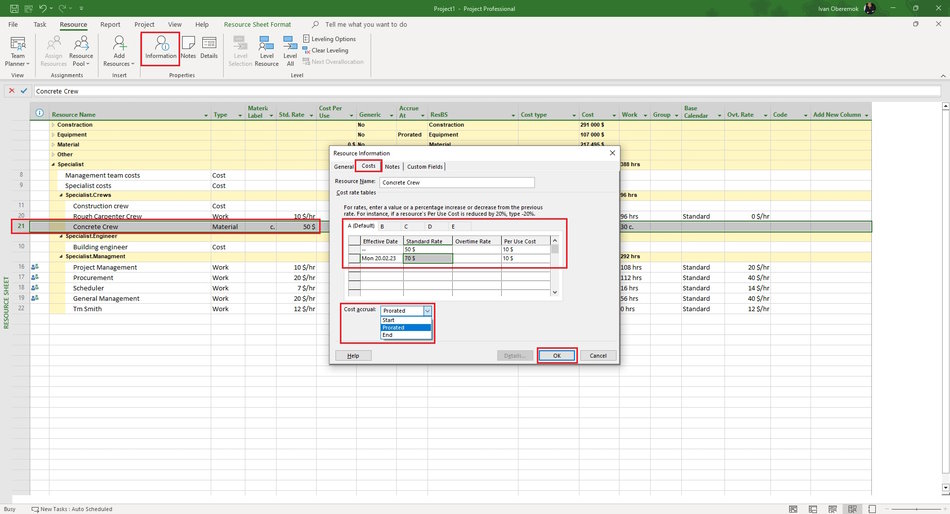Click the info indicator column header icon
This screenshot has height=514, width=950.
(39, 113)
